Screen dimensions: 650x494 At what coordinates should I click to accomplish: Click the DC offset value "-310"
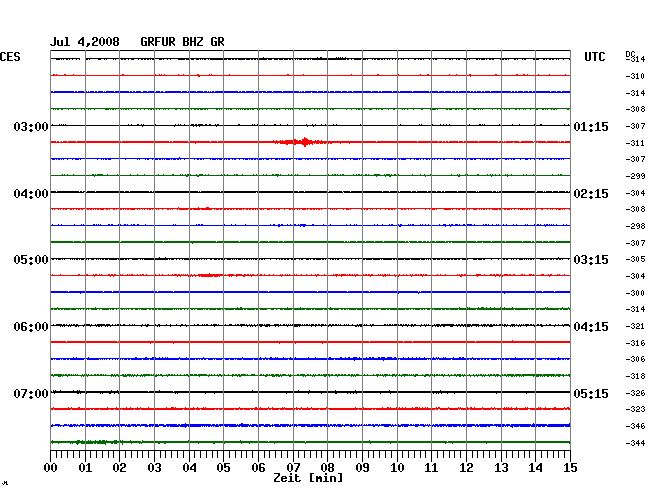pyautogui.click(x=635, y=76)
